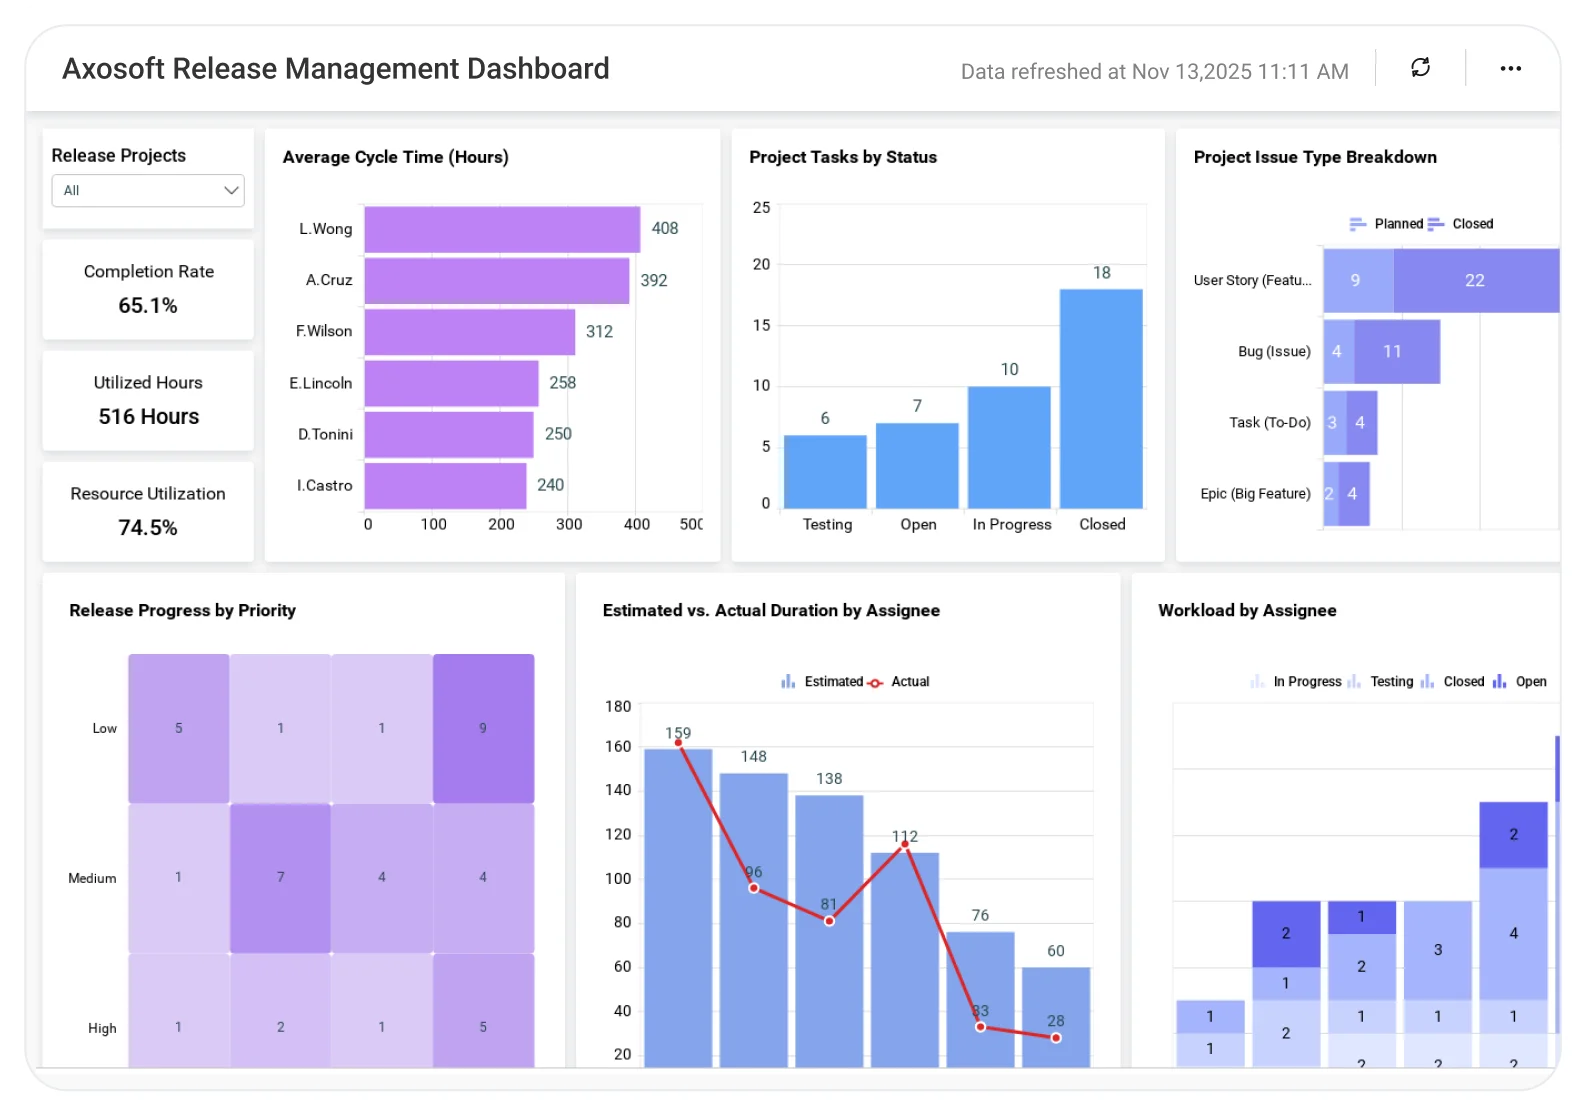
Task: Toggle the Closed legend in Issue Type Breakdown
Action: [1460, 224]
